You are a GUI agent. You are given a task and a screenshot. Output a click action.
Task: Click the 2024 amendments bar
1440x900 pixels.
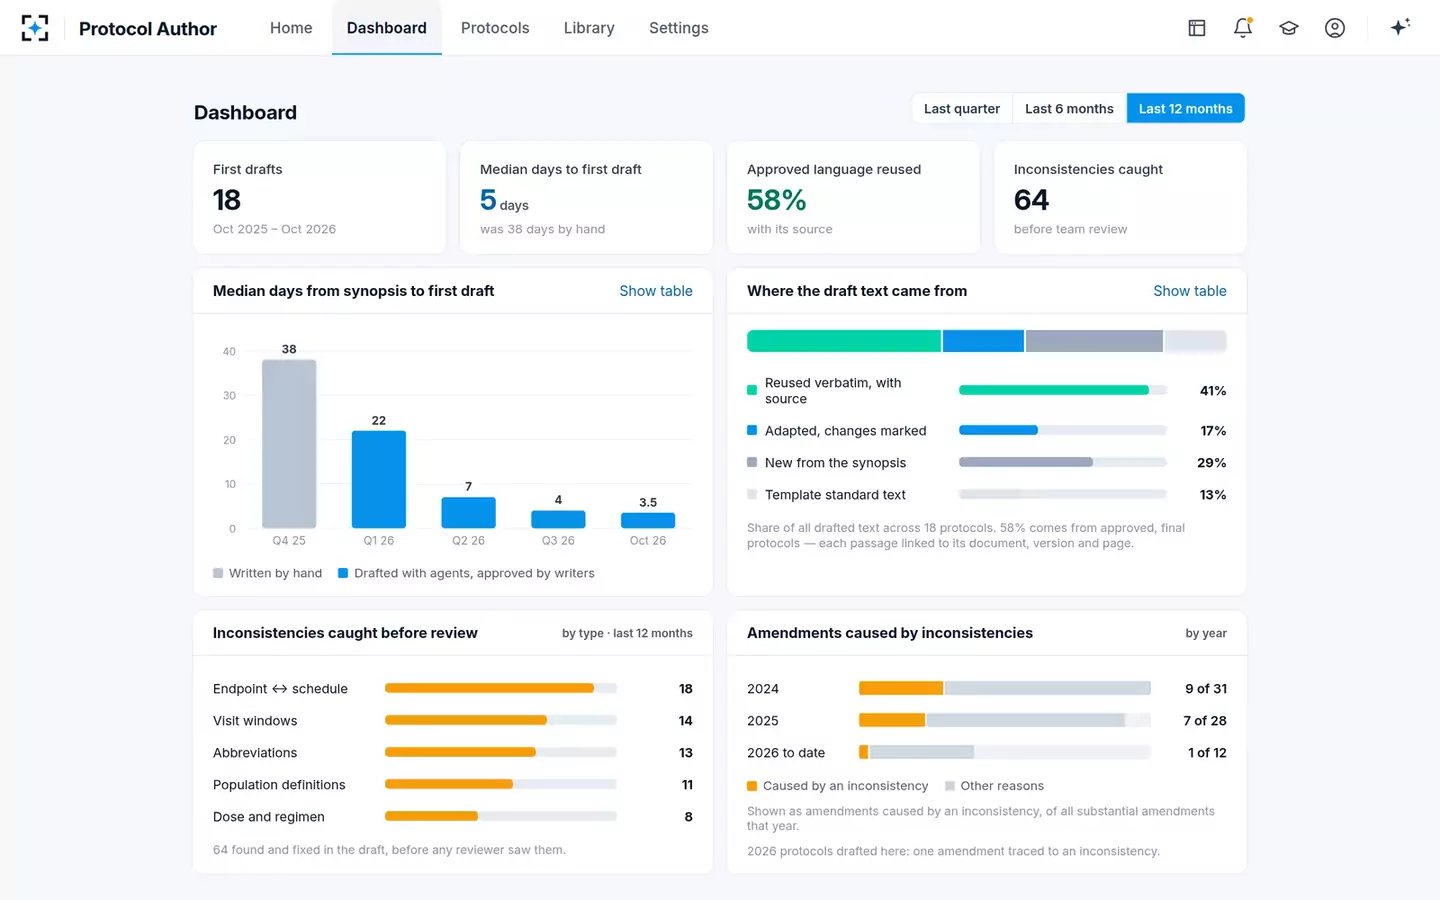[1005, 688]
